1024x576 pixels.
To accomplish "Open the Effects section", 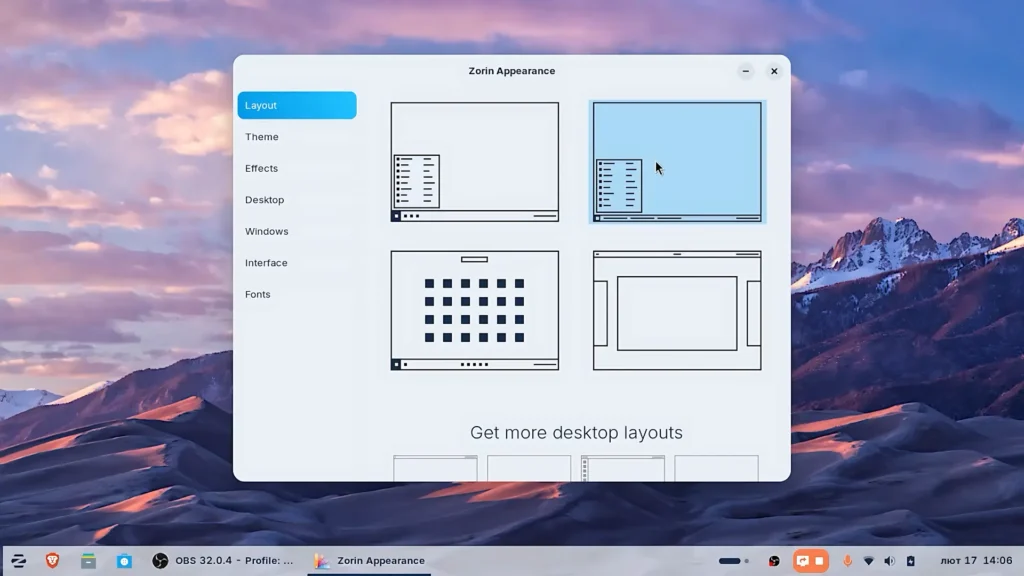I will coord(297,168).
